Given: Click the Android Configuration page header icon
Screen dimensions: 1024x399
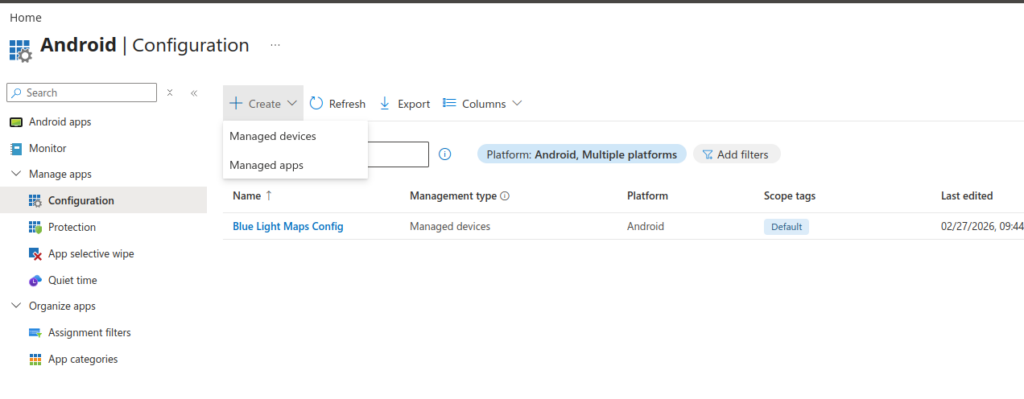Looking at the screenshot, I should pos(20,51).
